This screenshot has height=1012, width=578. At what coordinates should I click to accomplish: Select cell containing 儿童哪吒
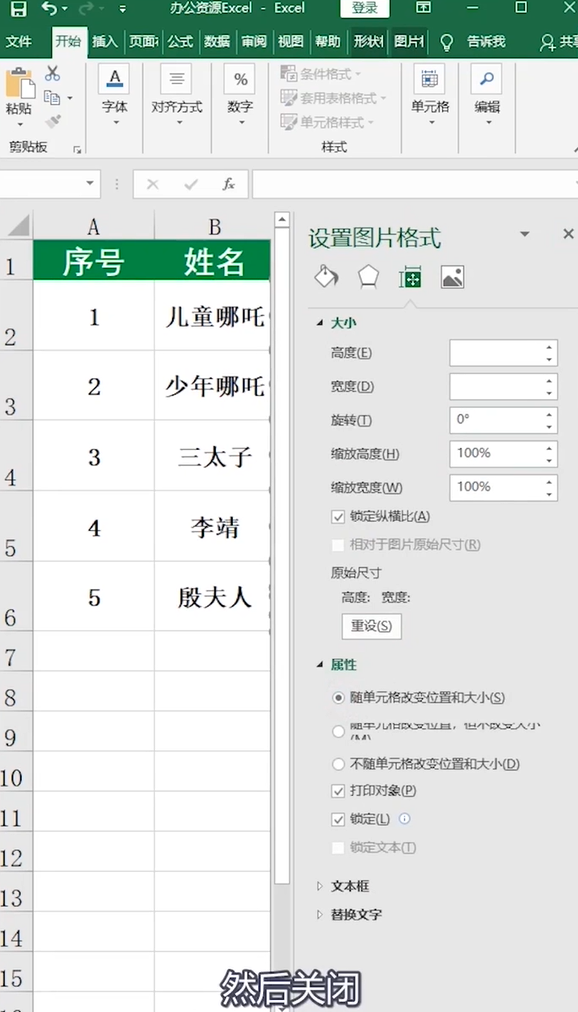click(x=214, y=316)
